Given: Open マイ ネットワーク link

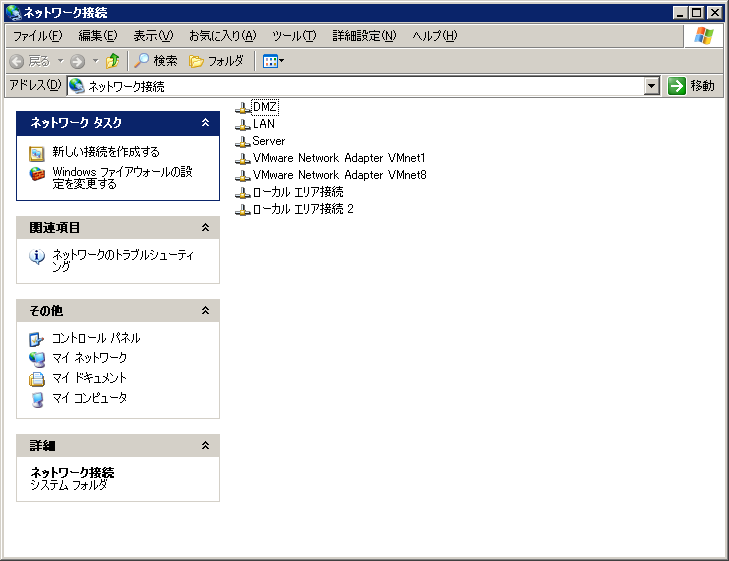Looking at the screenshot, I should (89, 358).
